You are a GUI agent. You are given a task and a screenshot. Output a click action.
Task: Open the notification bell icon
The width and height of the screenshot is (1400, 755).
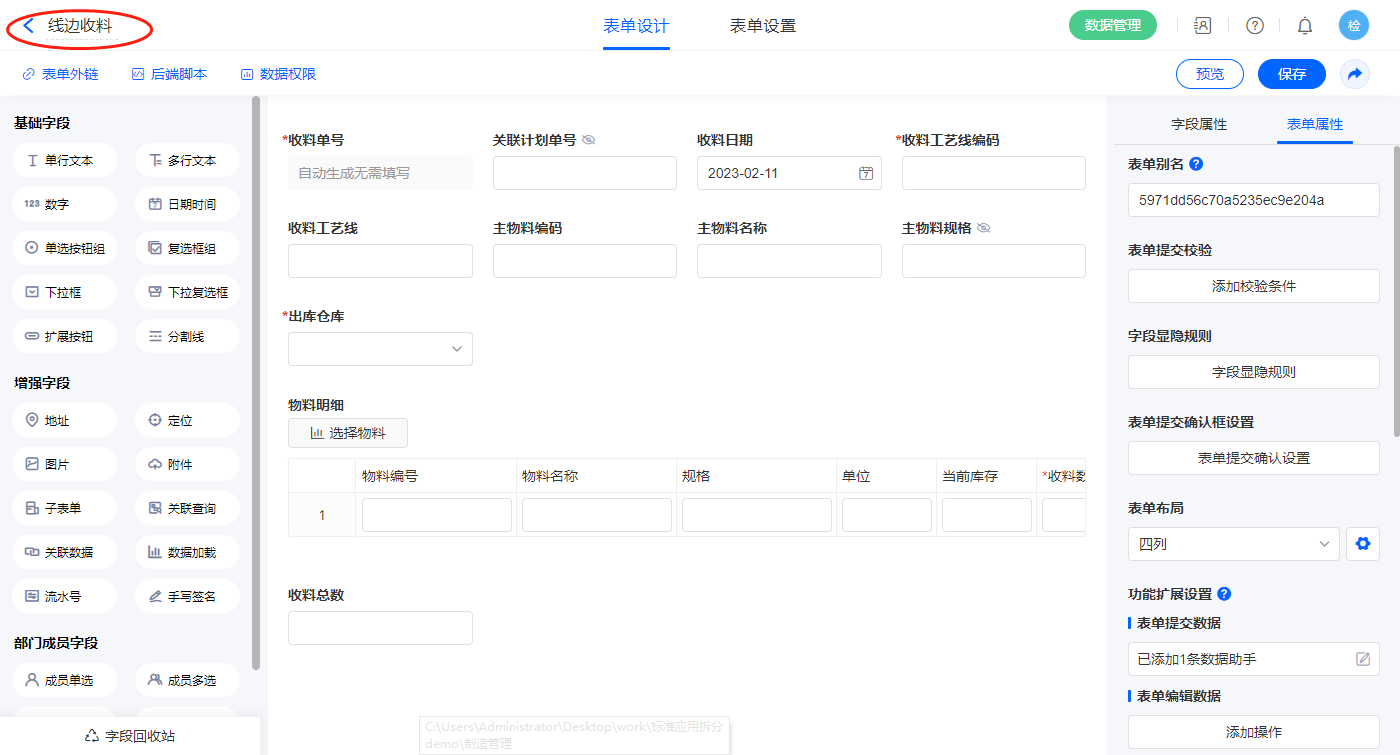1305,26
